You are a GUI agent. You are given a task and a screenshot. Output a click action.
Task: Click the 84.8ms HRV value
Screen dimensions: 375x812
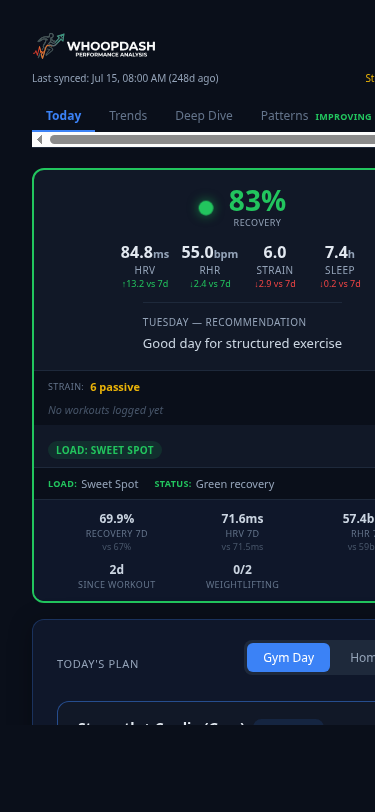pos(145,253)
